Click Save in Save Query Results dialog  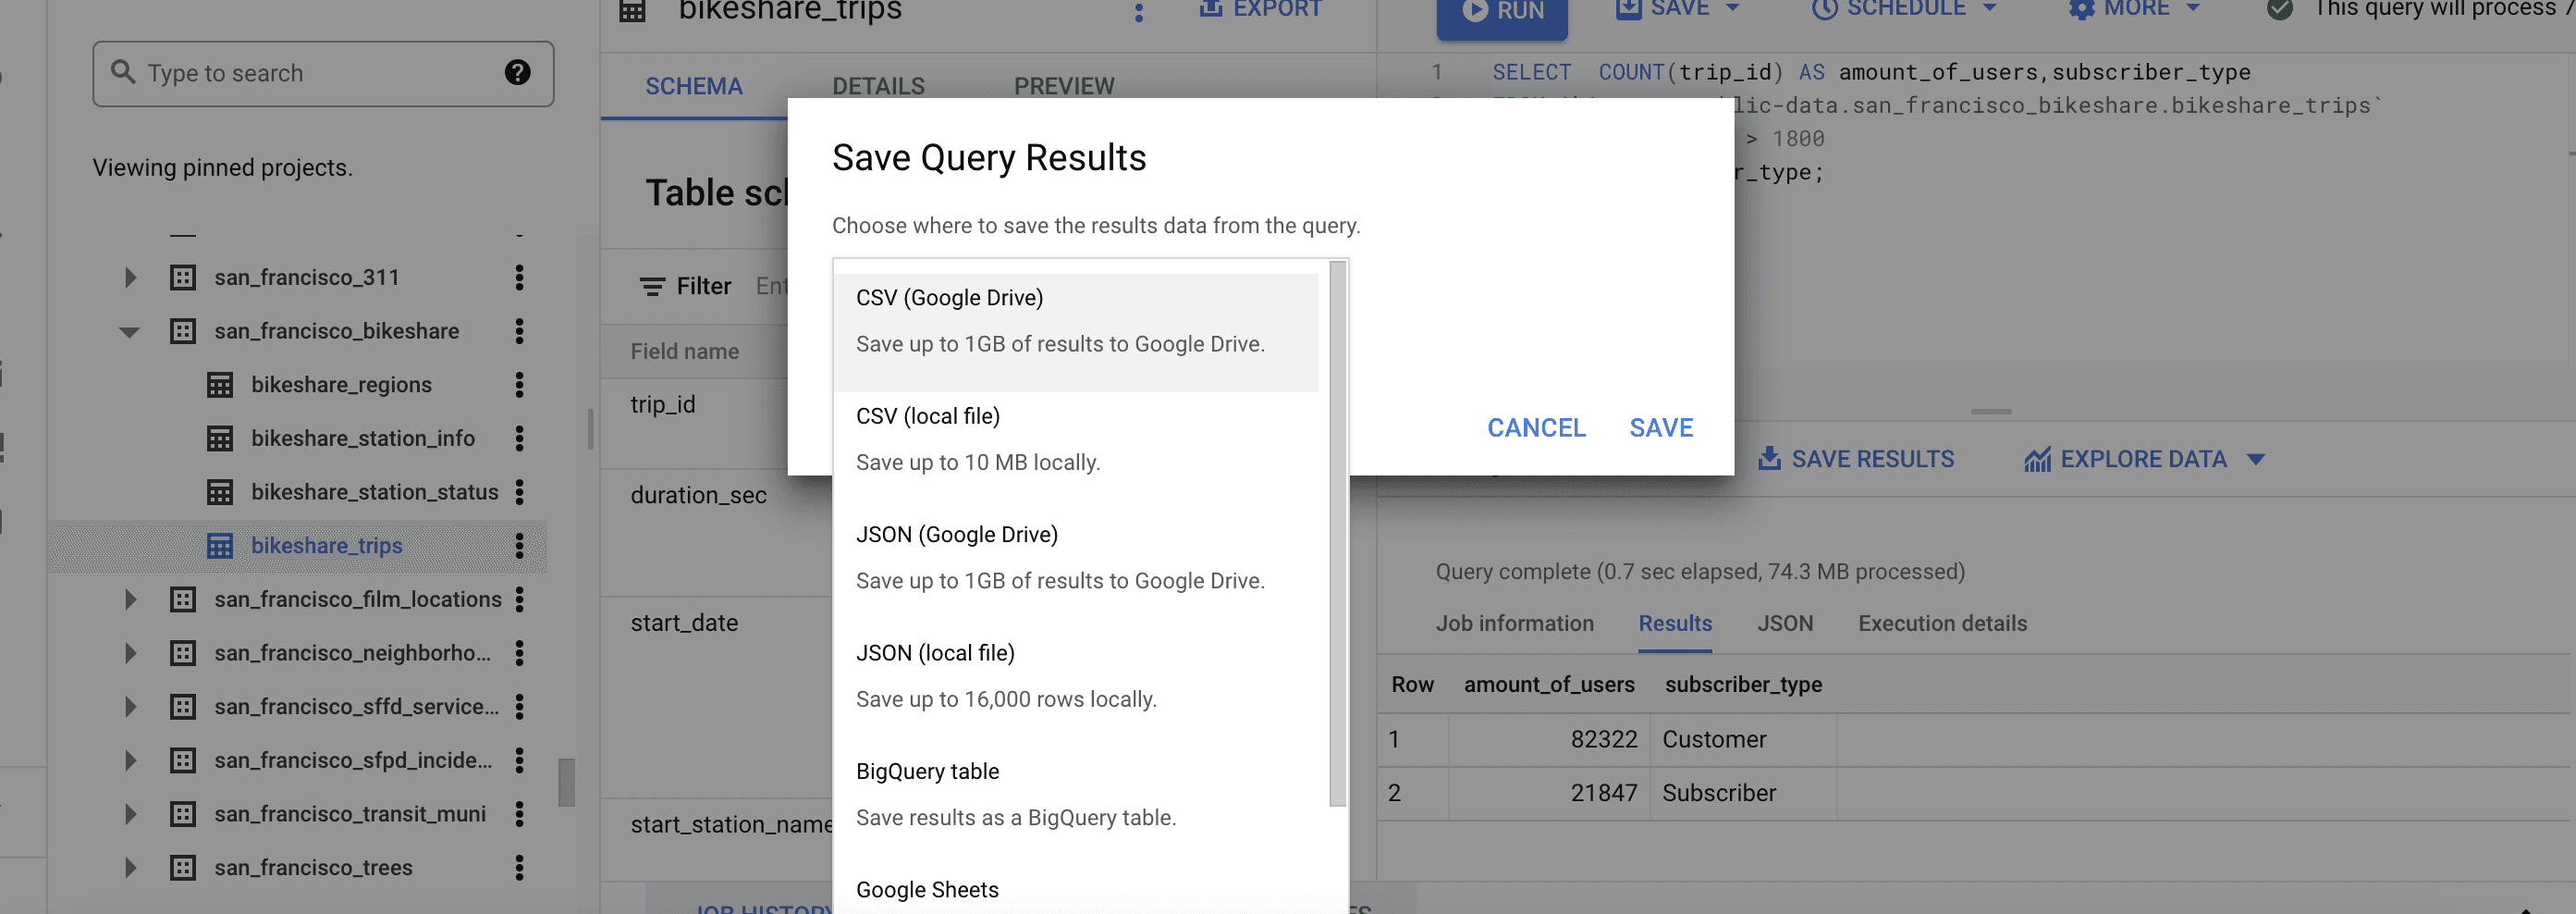[x=1661, y=428]
